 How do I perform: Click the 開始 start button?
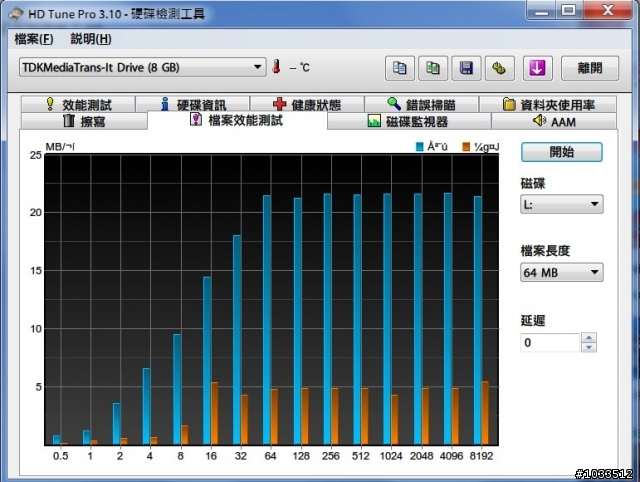(x=562, y=152)
